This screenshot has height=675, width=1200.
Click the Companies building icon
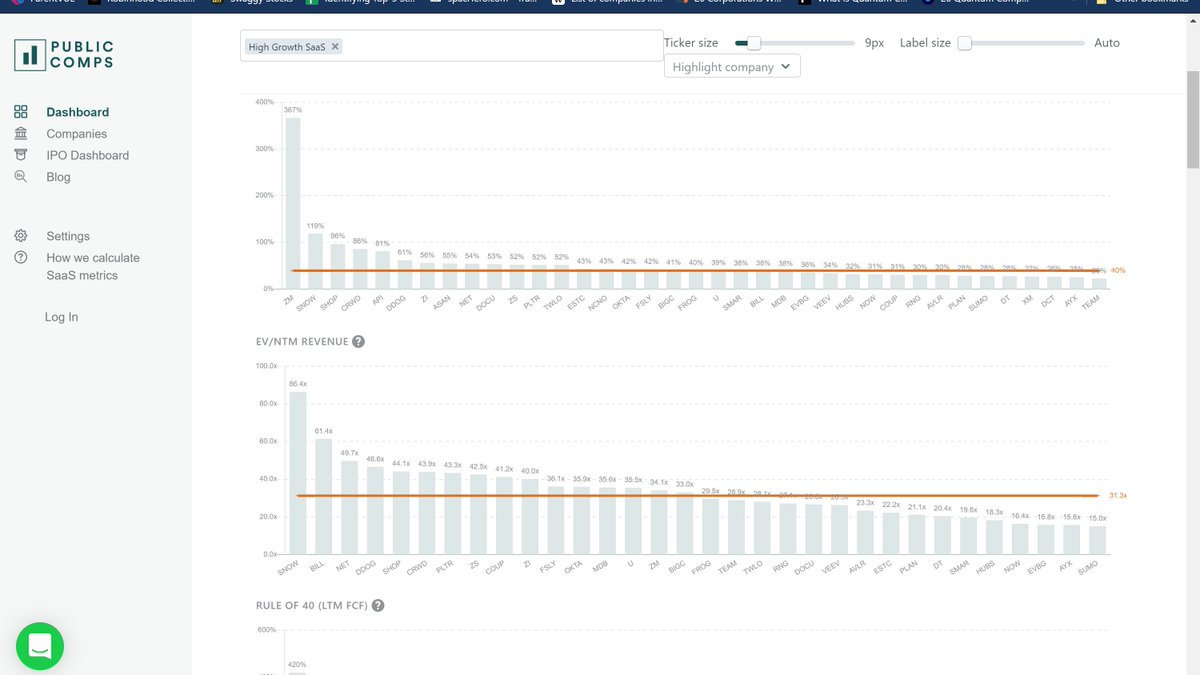pyautogui.click(x=20, y=133)
